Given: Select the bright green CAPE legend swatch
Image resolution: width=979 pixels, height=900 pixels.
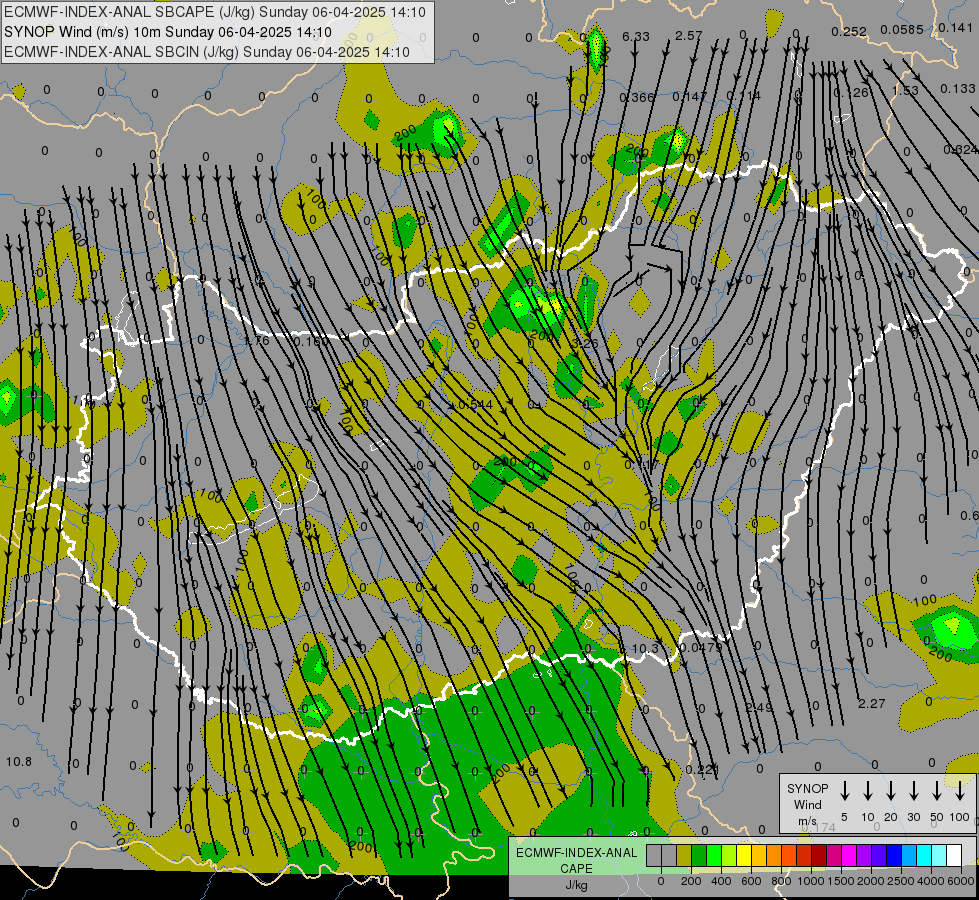Looking at the screenshot, I should click(714, 856).
